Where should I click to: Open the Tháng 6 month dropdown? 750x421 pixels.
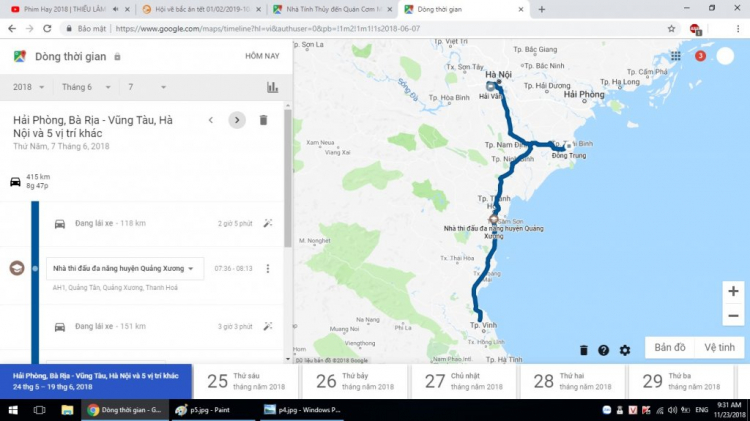click(x=86, y=87)
